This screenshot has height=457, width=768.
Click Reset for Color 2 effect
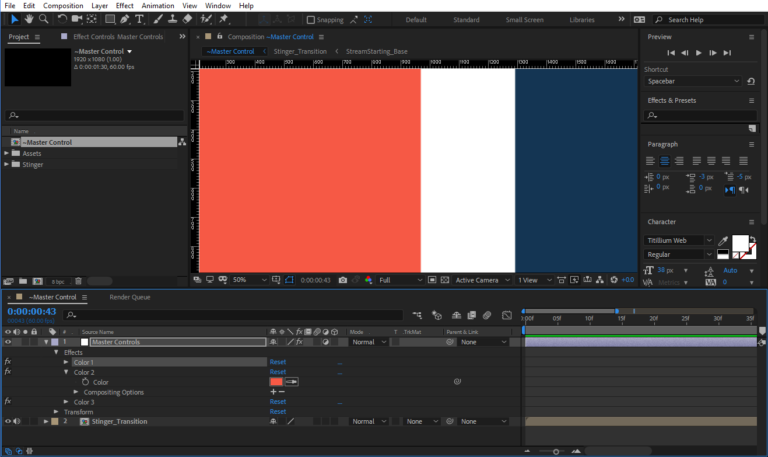pos(277,372)
